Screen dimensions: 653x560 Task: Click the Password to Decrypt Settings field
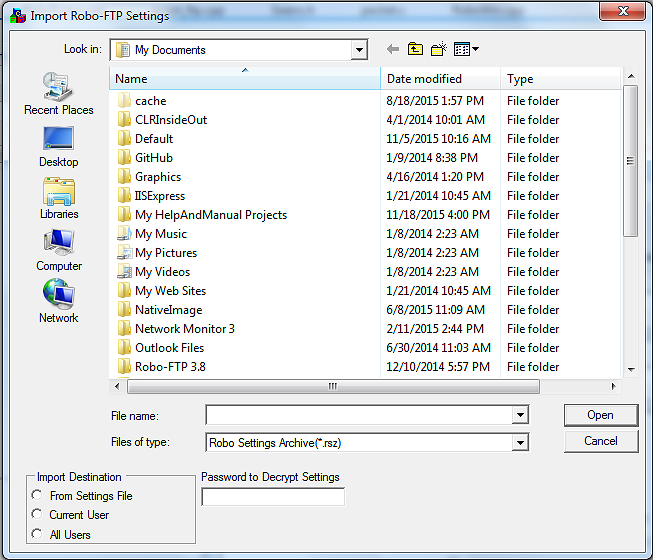tap(273, 497)
